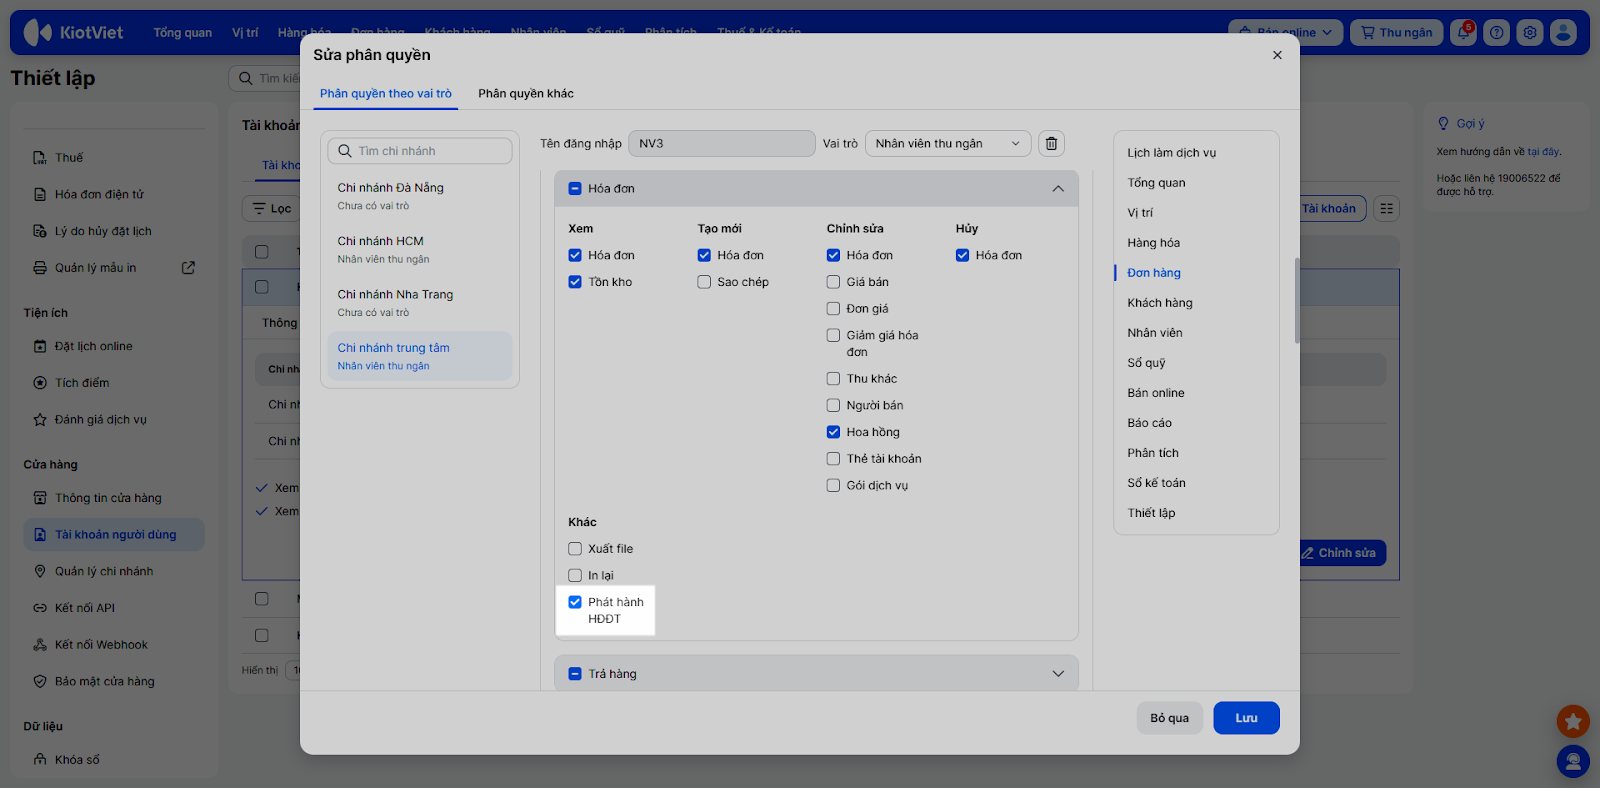Switch to Phân quyền khác tab
This screenshot has height=788, width=1600.
click(525, 94)
